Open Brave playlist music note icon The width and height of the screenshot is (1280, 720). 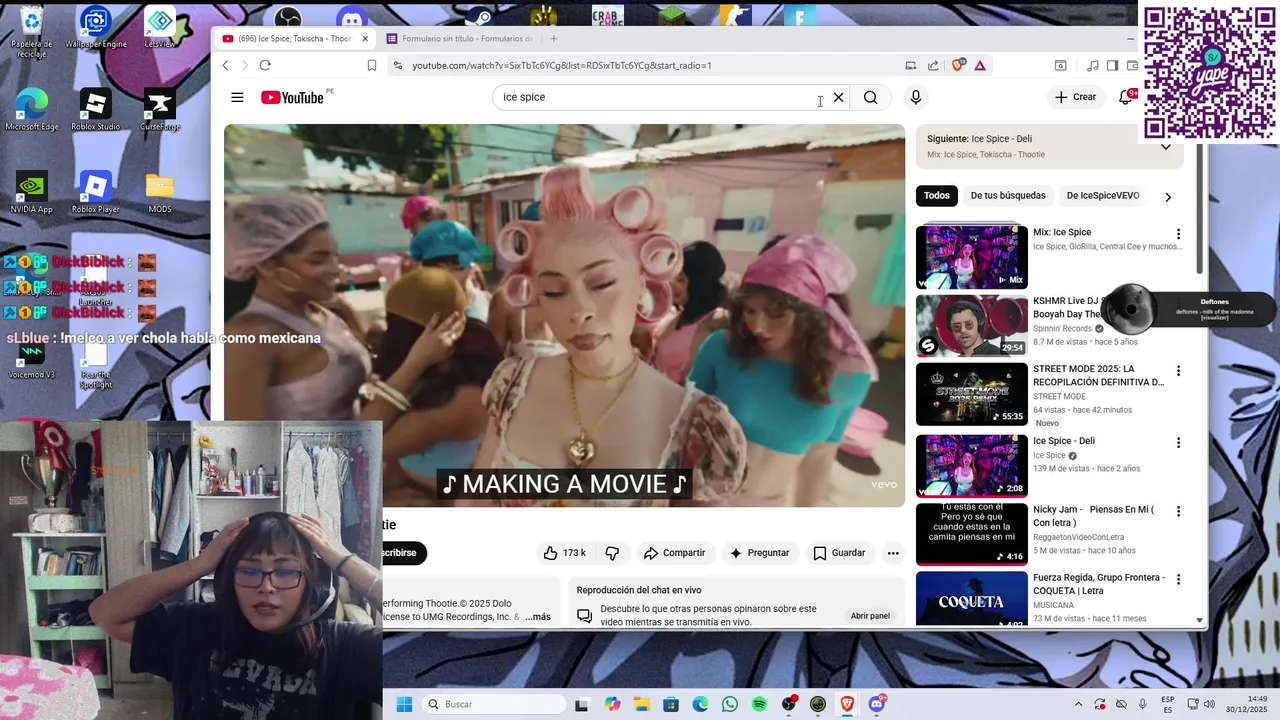point(1093,65)
